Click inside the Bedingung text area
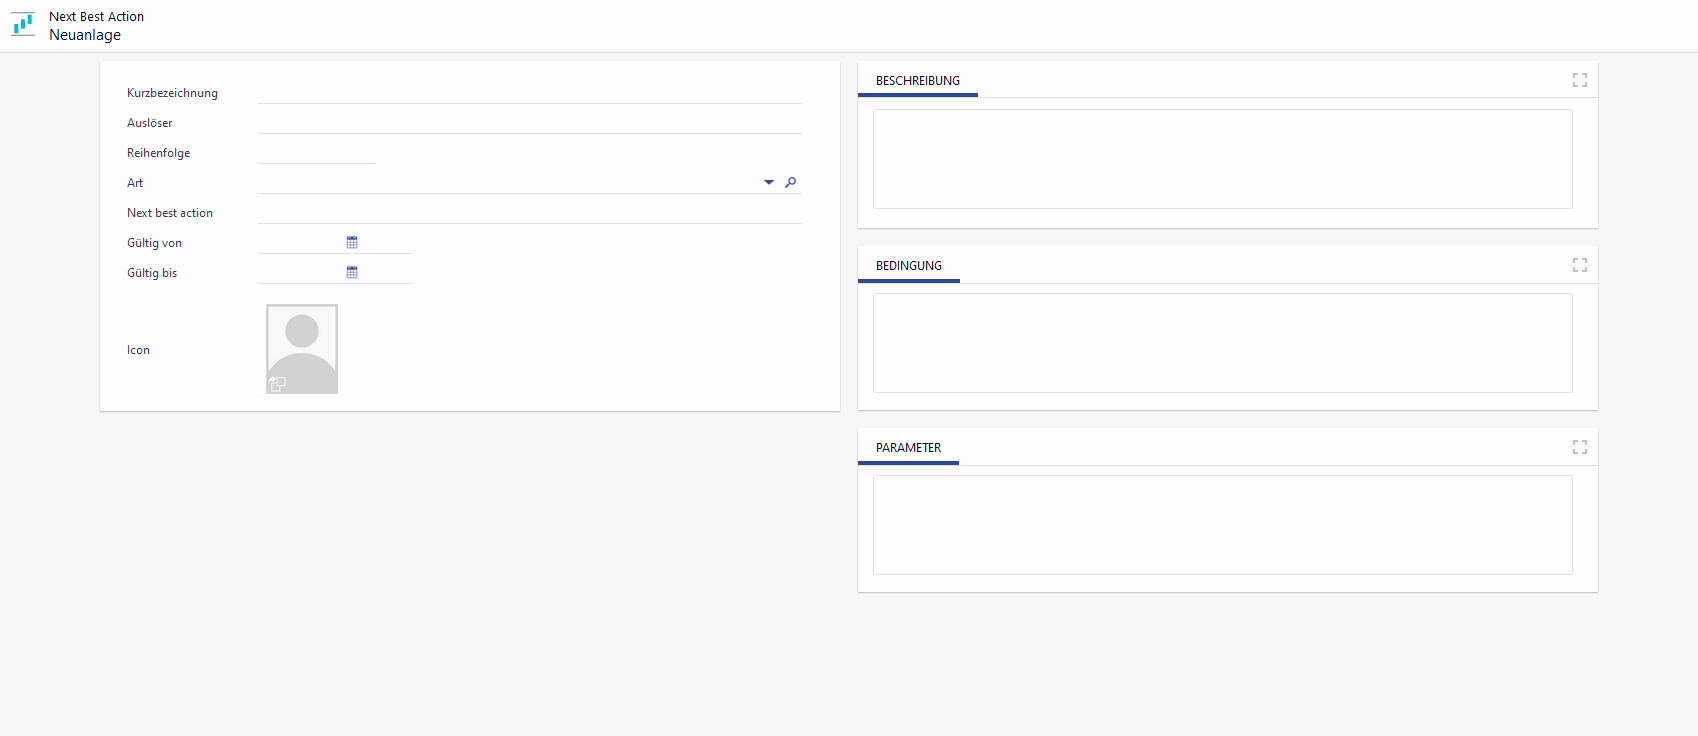Image resolution: width=1698 pixels, height=736 pixels. 1222,343
